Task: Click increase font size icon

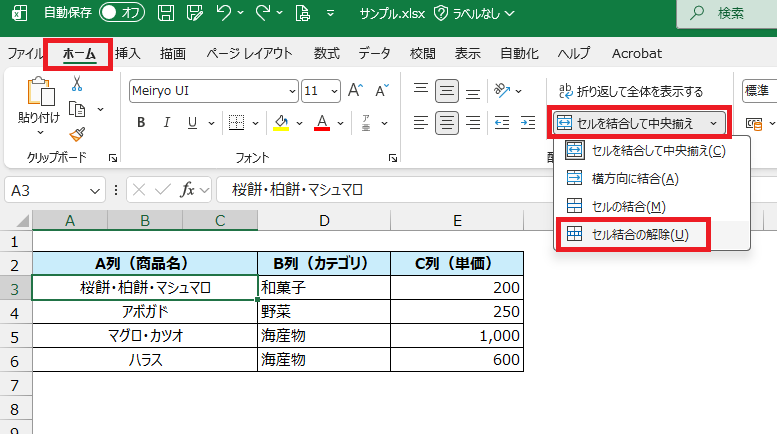Action: [x=355, y=90]
